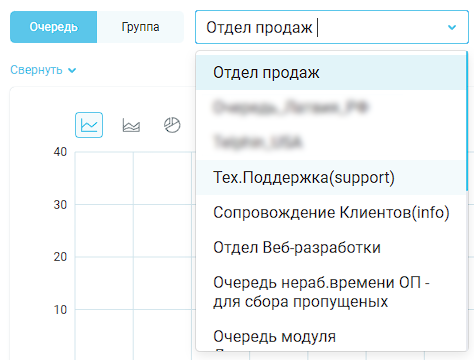474x360 pixels.
Task: Click the dropdown list scrollbar
Action: click(467, 121)
